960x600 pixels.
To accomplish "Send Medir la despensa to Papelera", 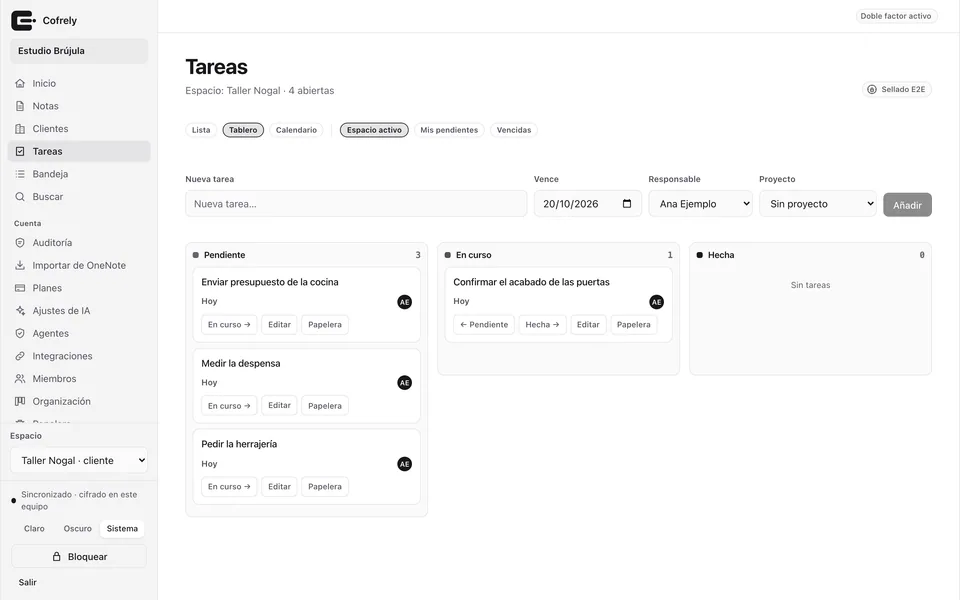I will pyautogui.click(x=324, y=405).
